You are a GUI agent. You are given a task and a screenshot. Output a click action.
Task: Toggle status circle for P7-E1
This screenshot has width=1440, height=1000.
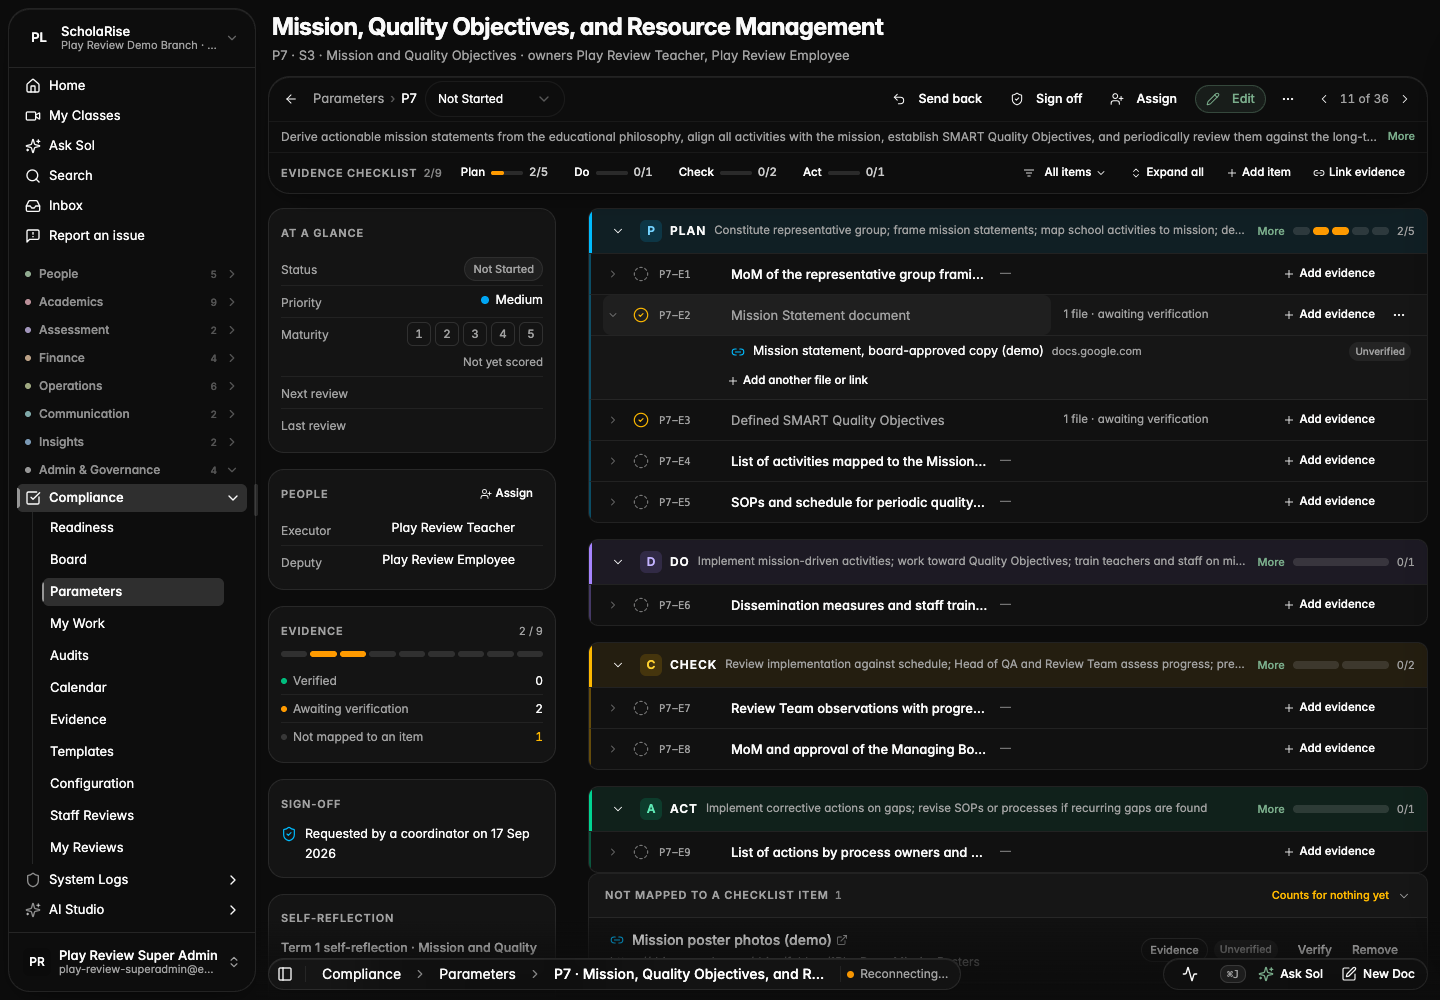tap(641, 274)
